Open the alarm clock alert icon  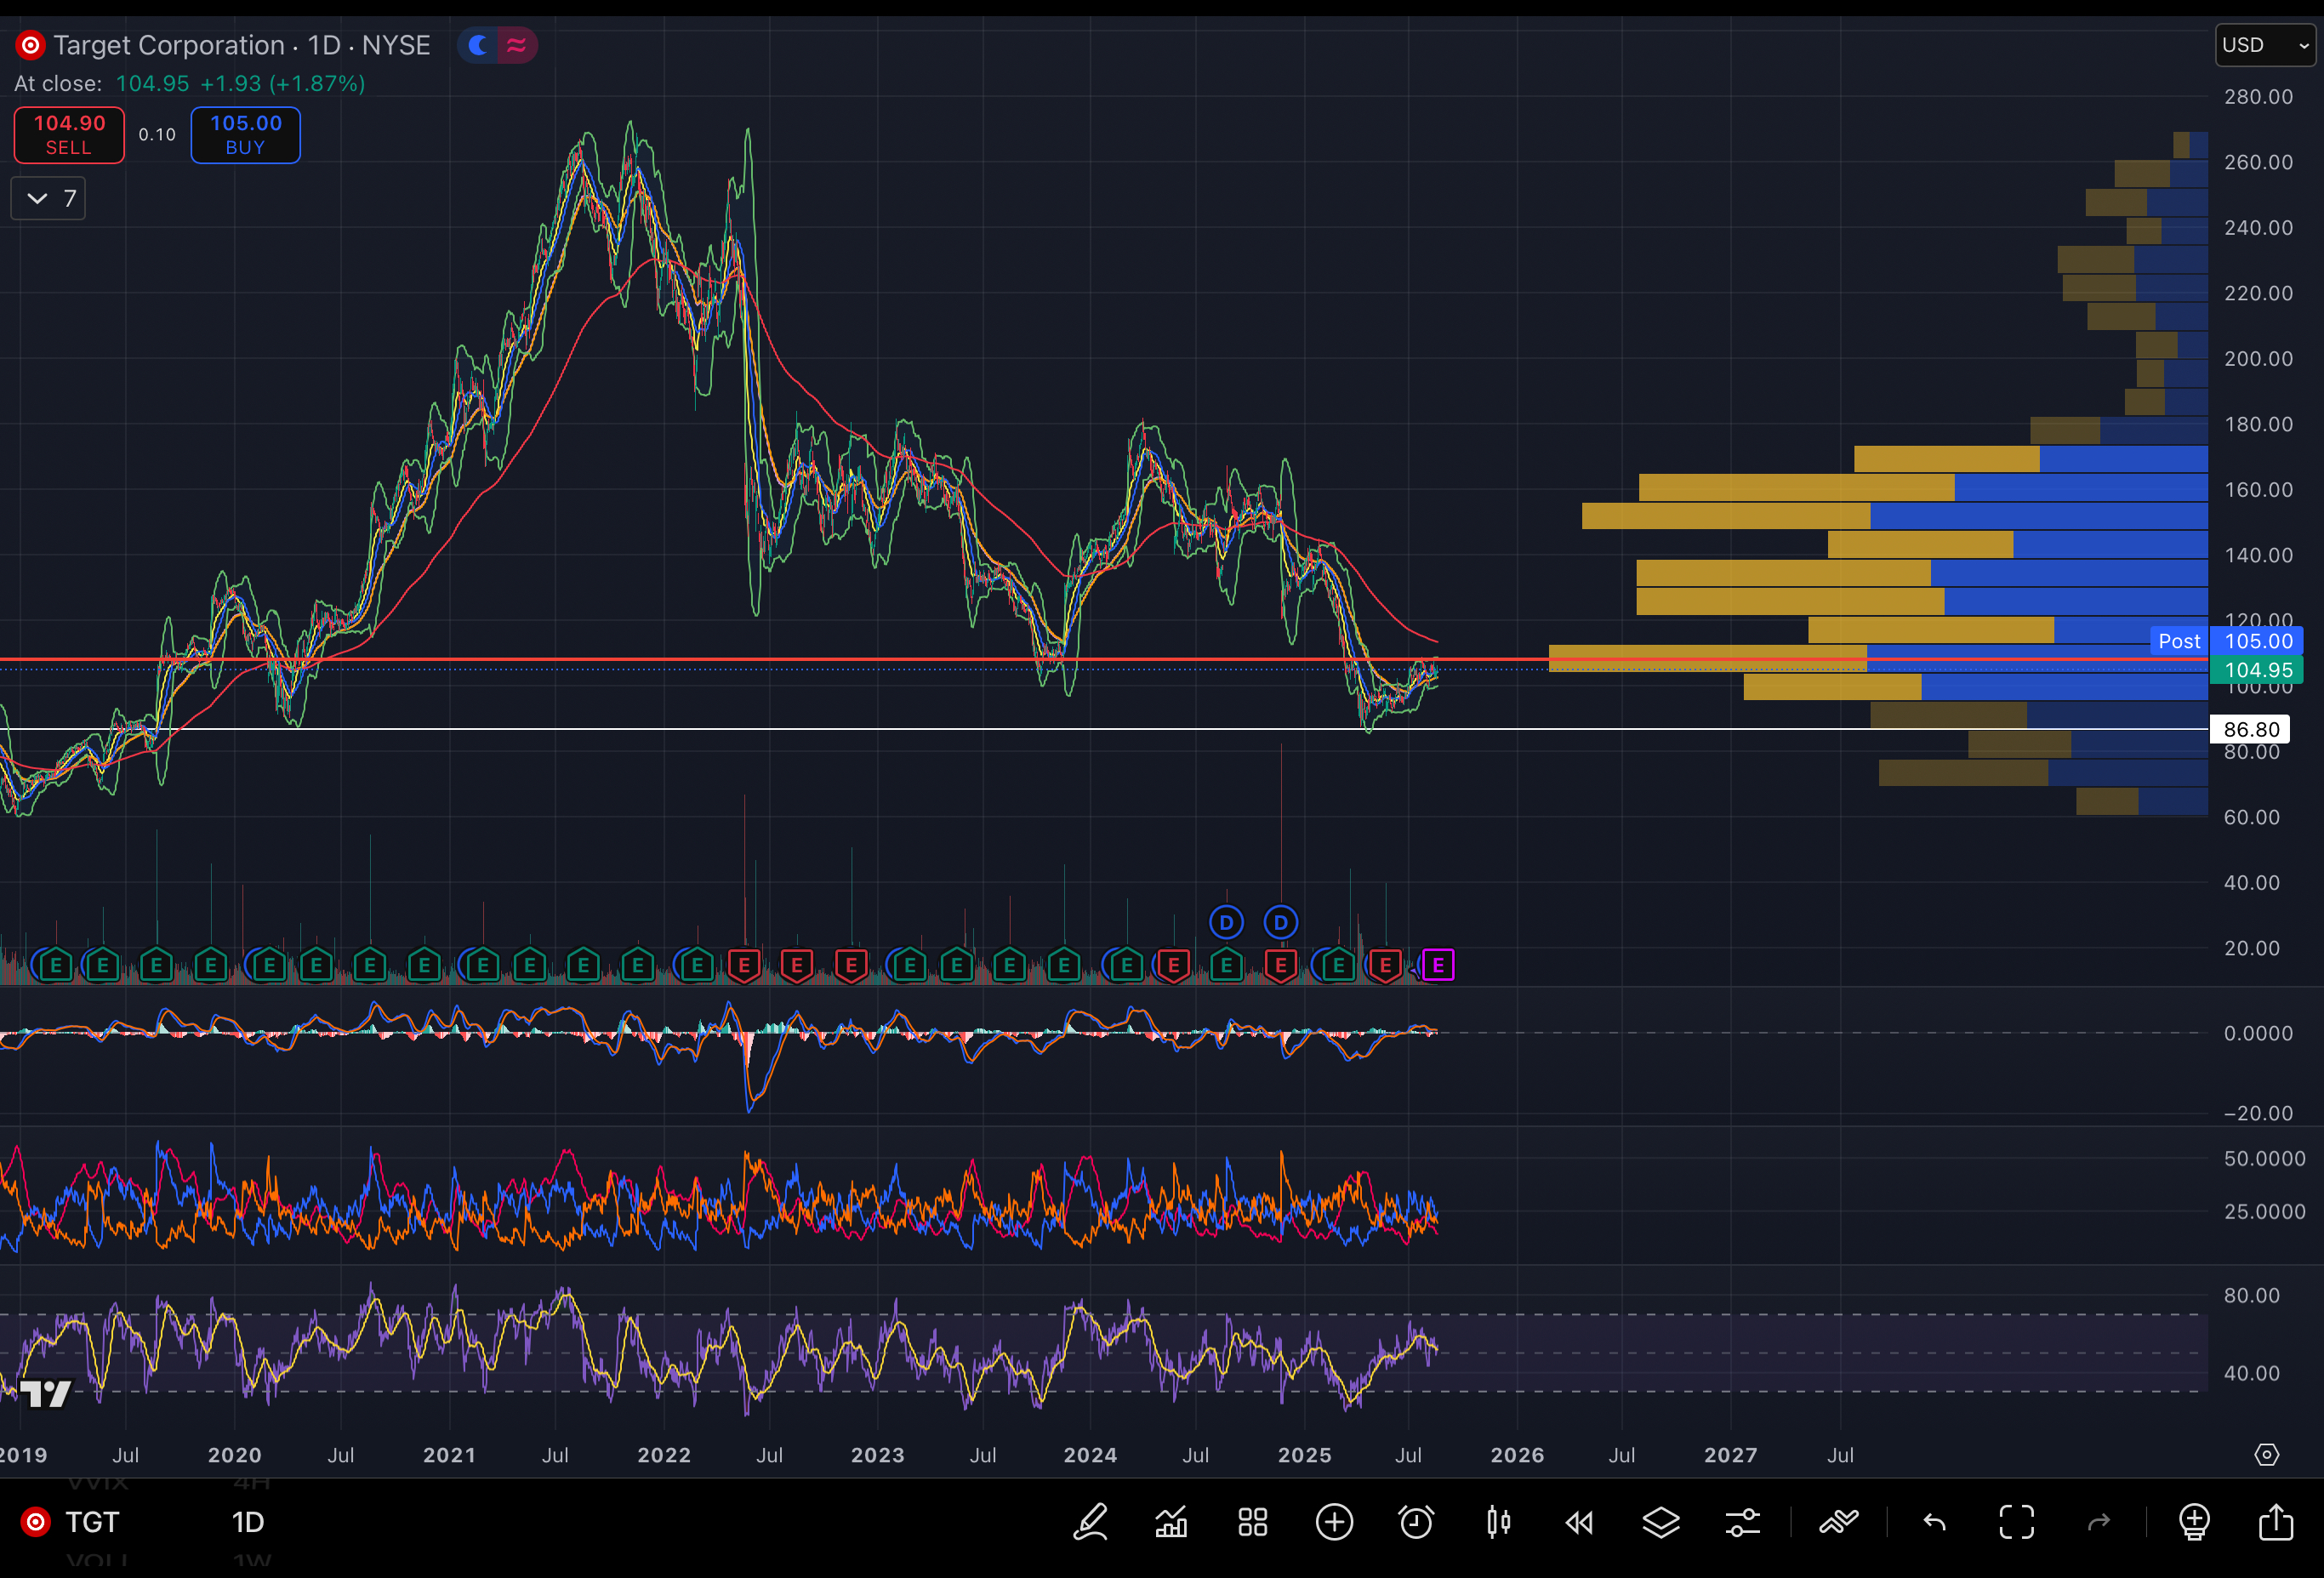point(1416,1522)
